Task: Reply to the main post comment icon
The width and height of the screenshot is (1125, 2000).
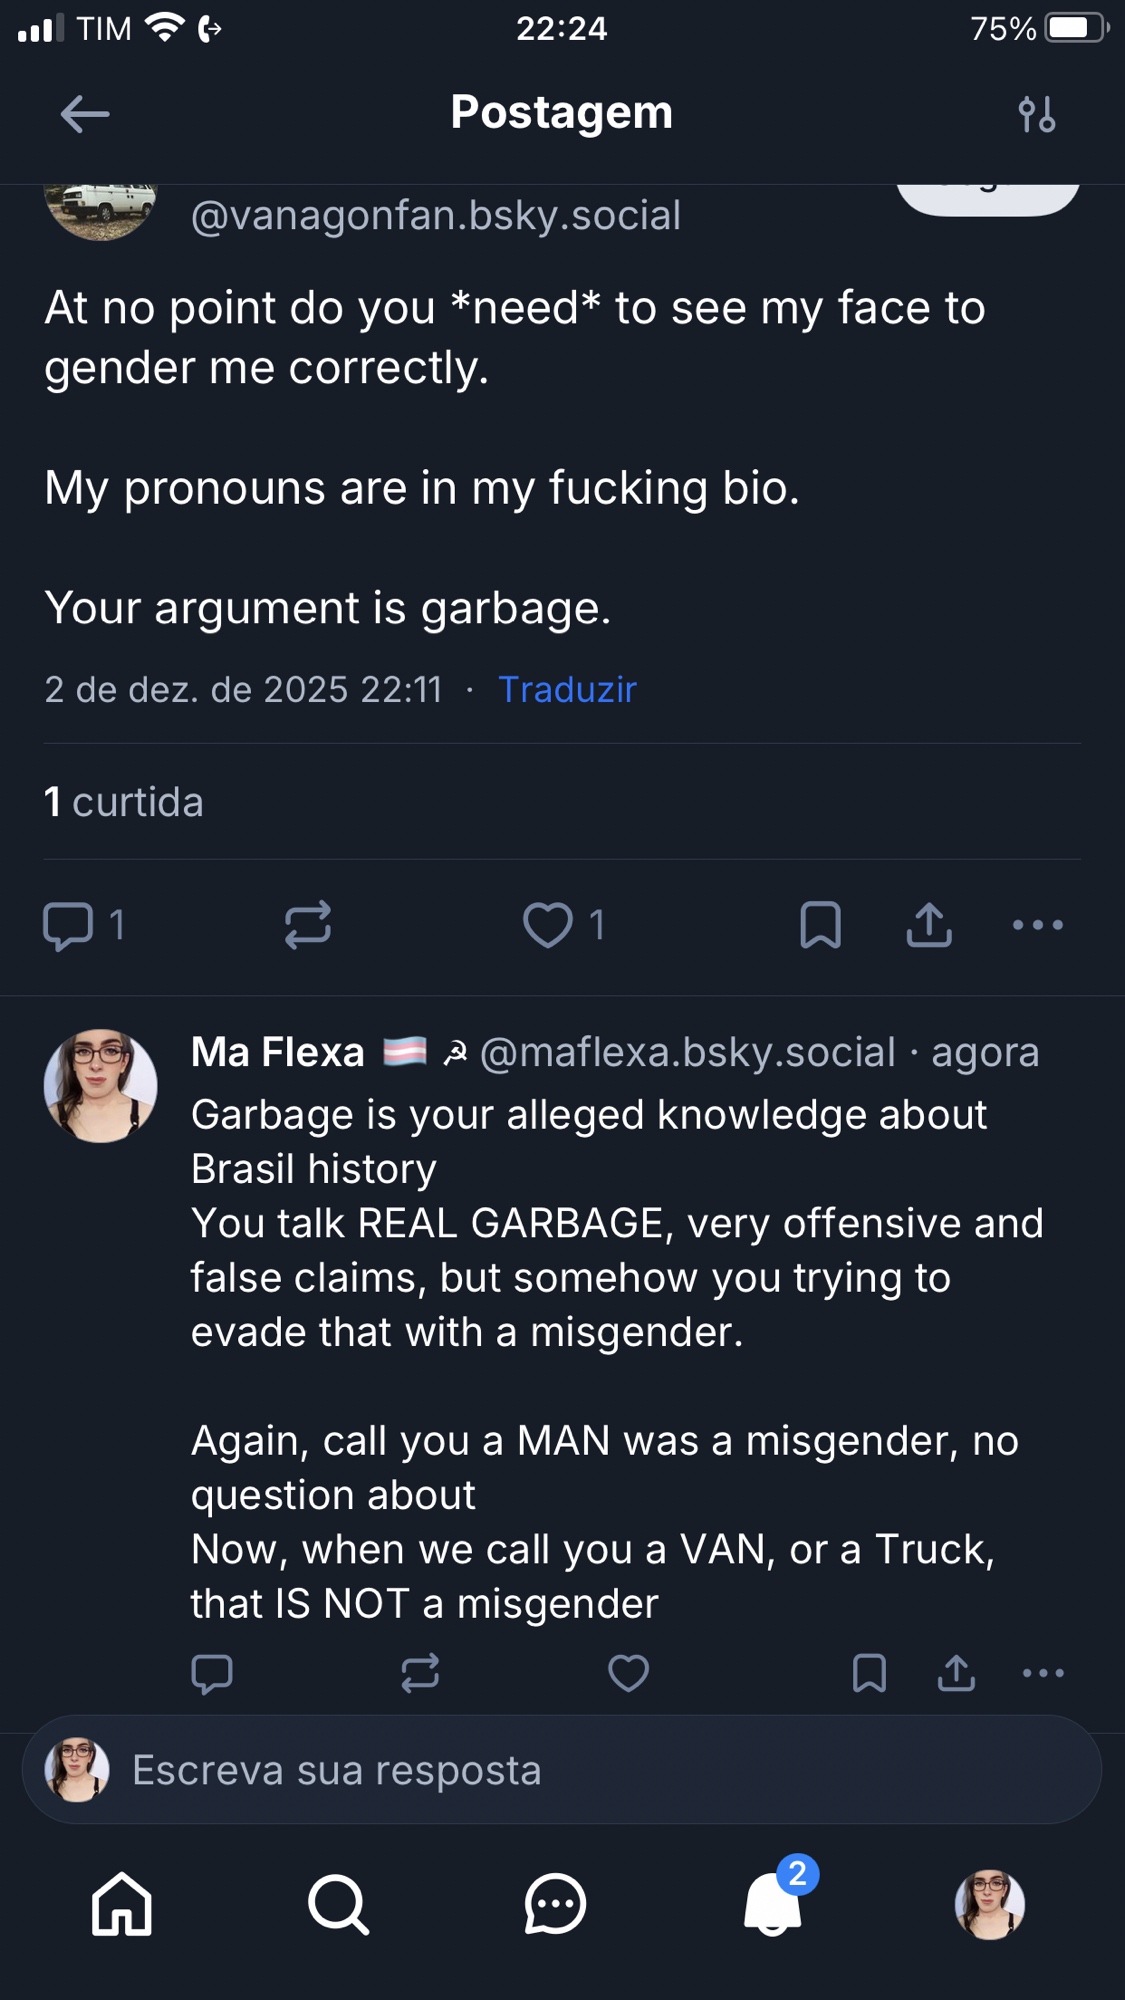Action: [x=68, y=925]
